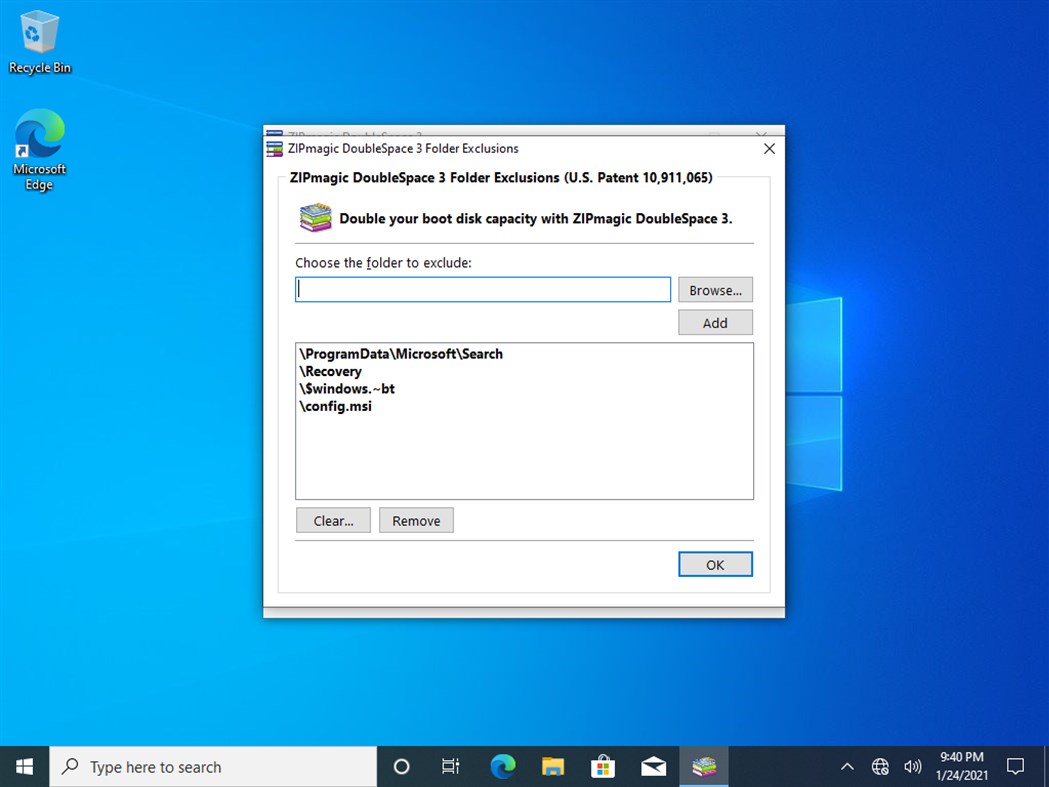Expand the hidden icons chevron in the tray

point(847,766)
